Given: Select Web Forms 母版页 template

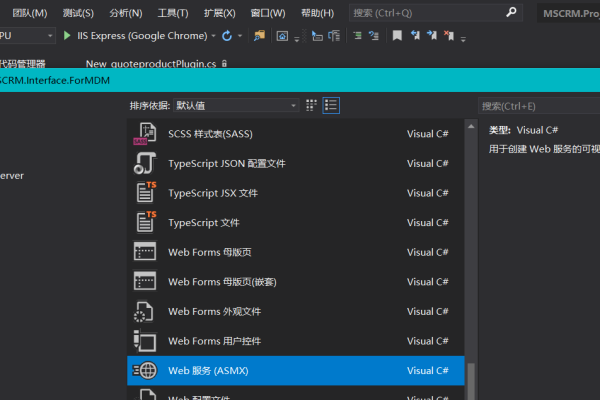Looking at the screenshot, I should [295, 252].
